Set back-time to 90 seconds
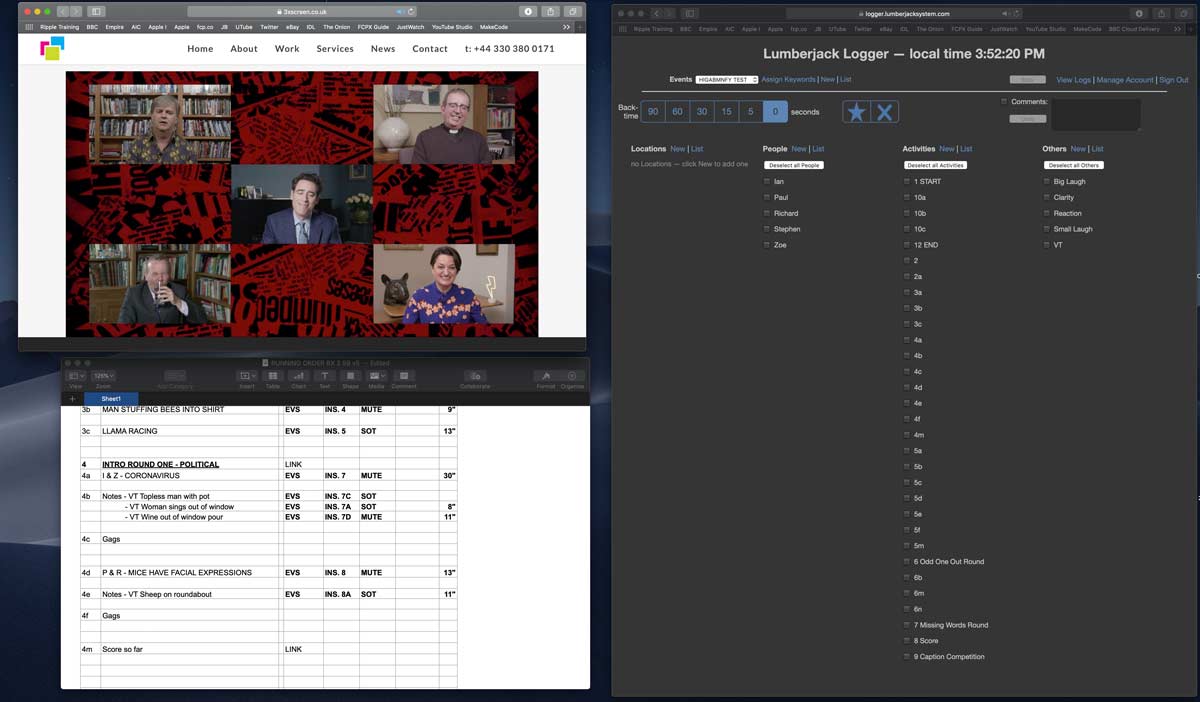 pos(653,112)
